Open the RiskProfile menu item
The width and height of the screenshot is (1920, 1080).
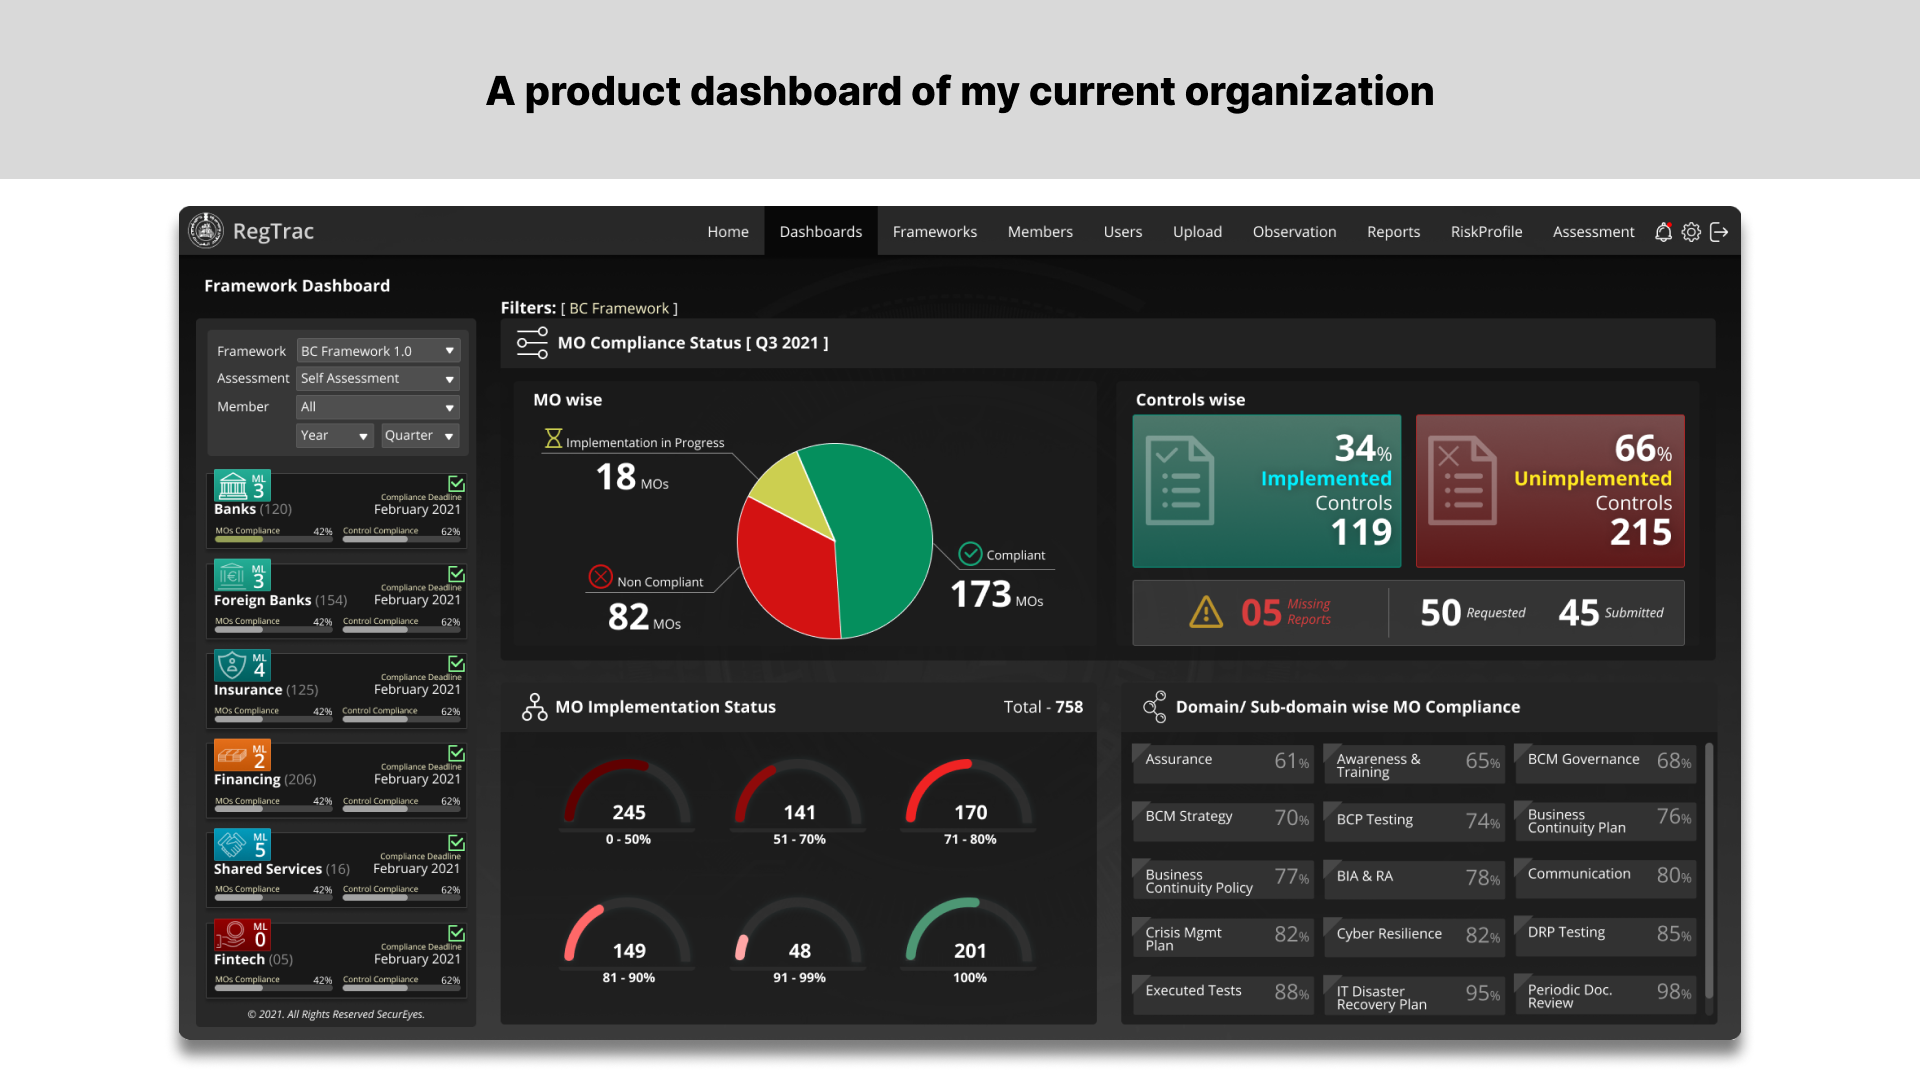[1486, 232]
